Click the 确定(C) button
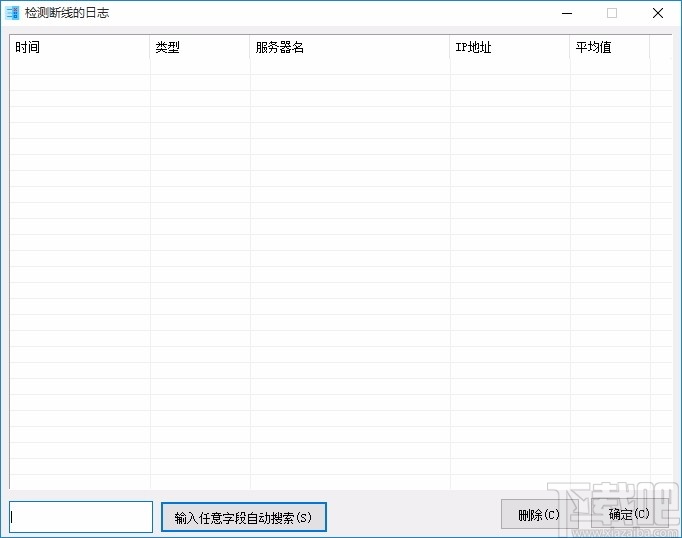 629,514
